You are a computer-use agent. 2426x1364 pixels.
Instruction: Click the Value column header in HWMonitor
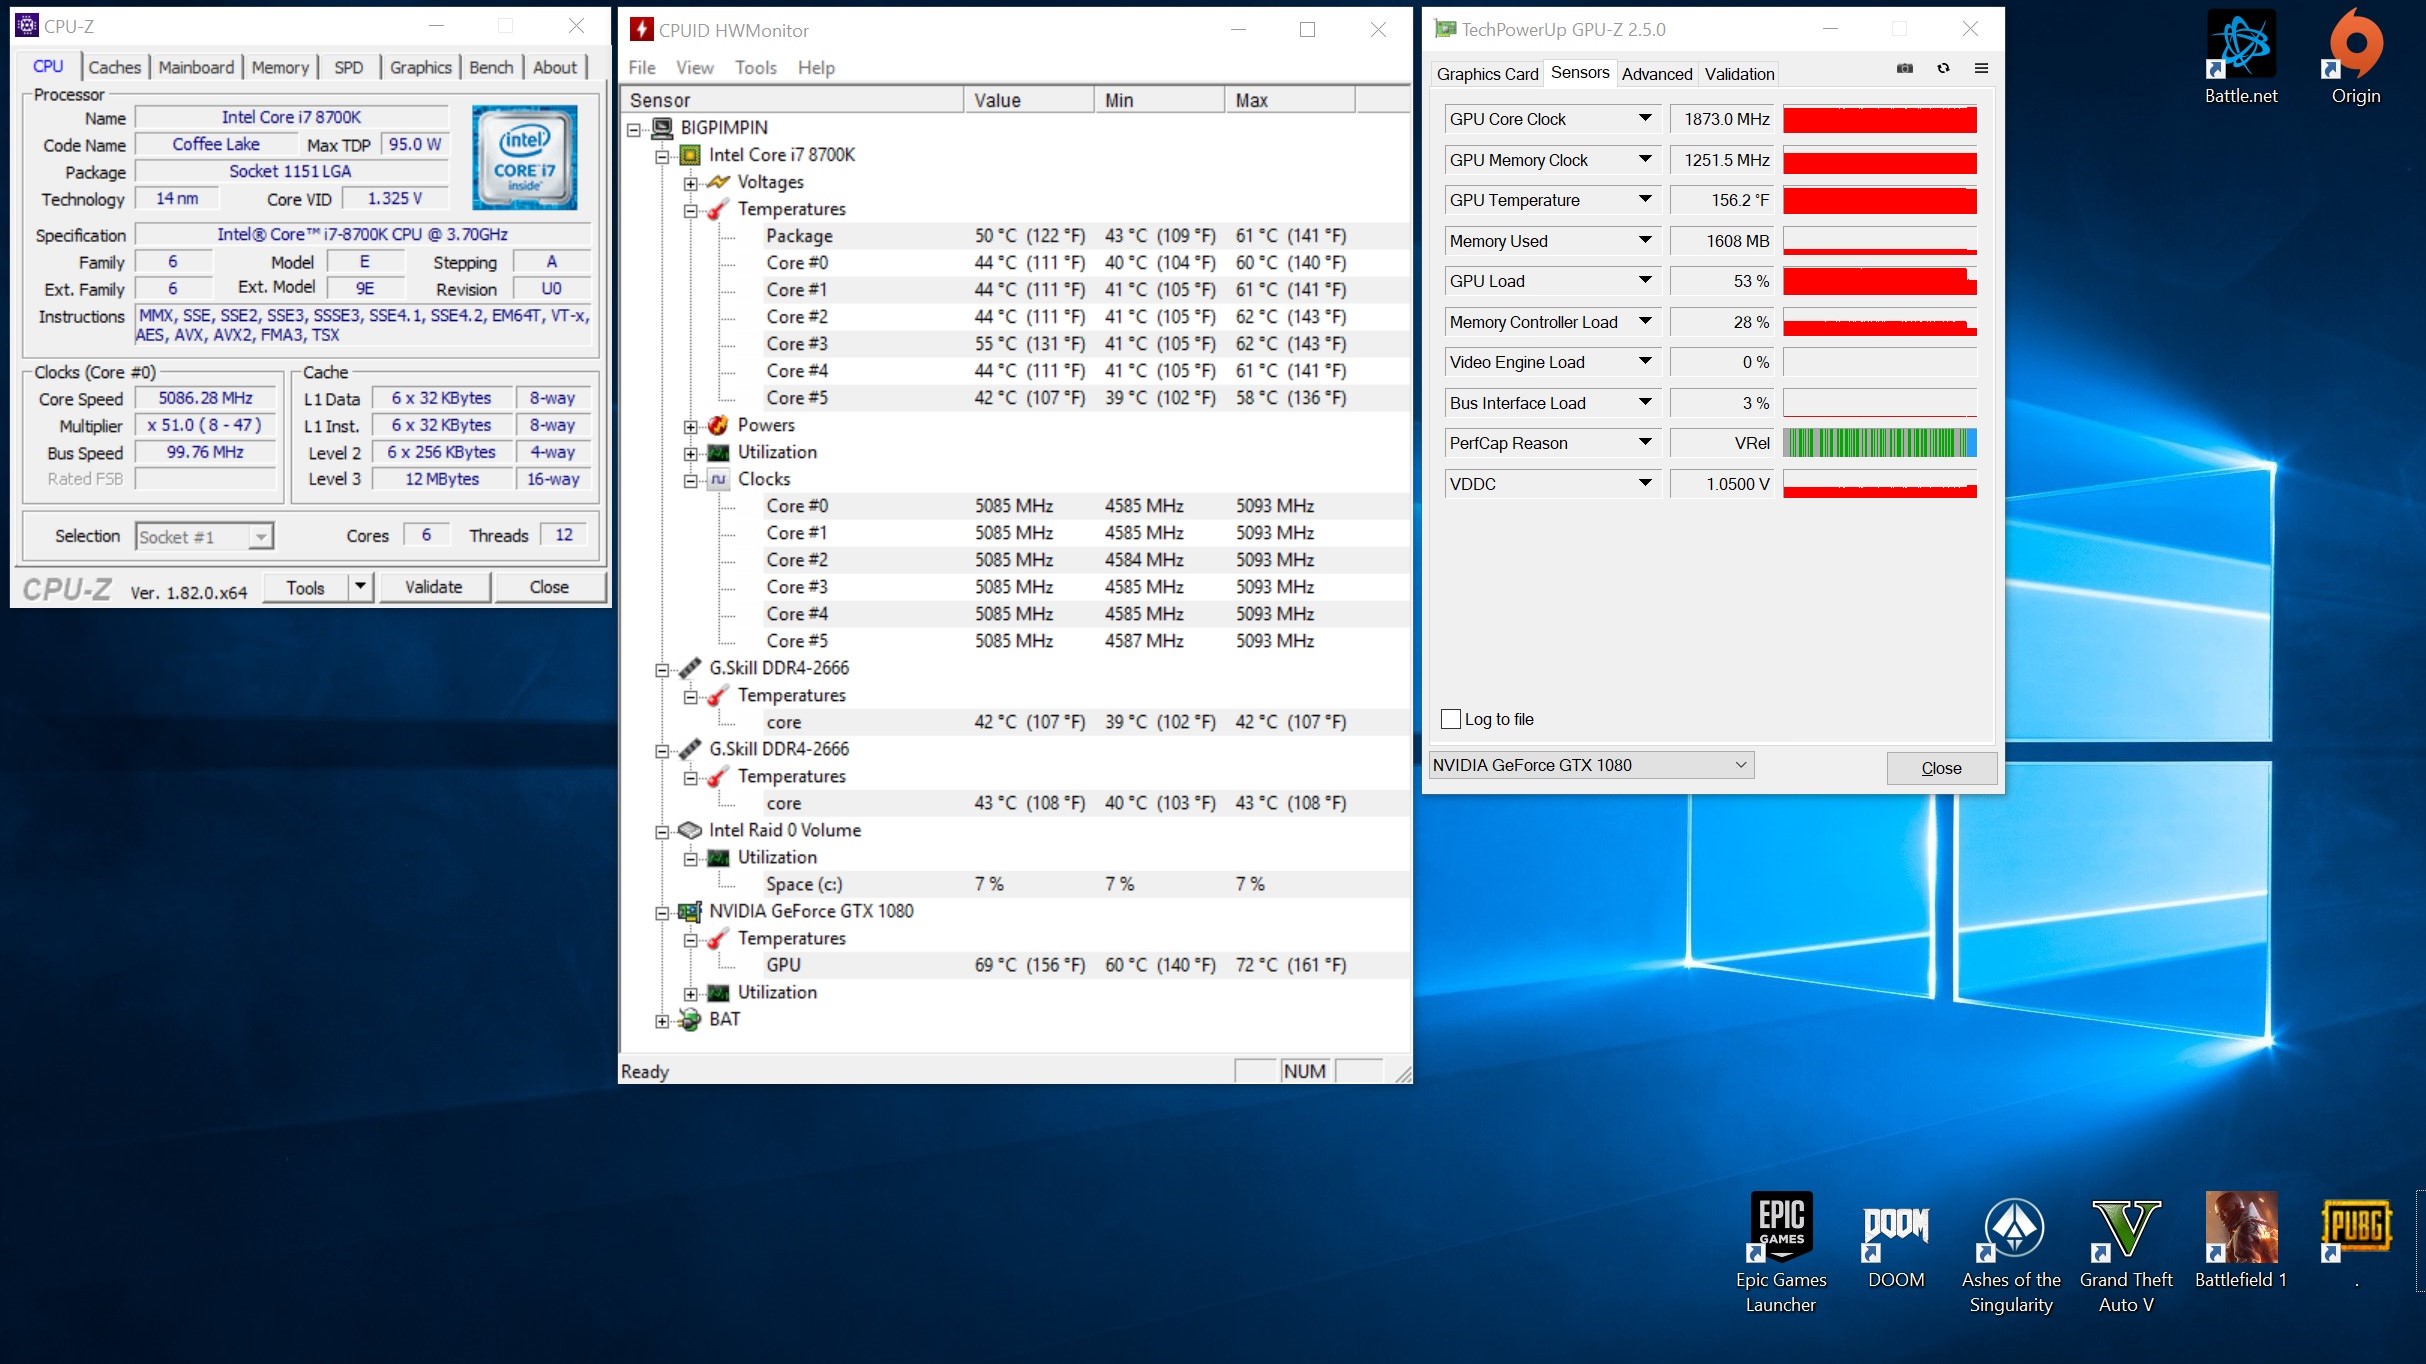coord(1028,100)
